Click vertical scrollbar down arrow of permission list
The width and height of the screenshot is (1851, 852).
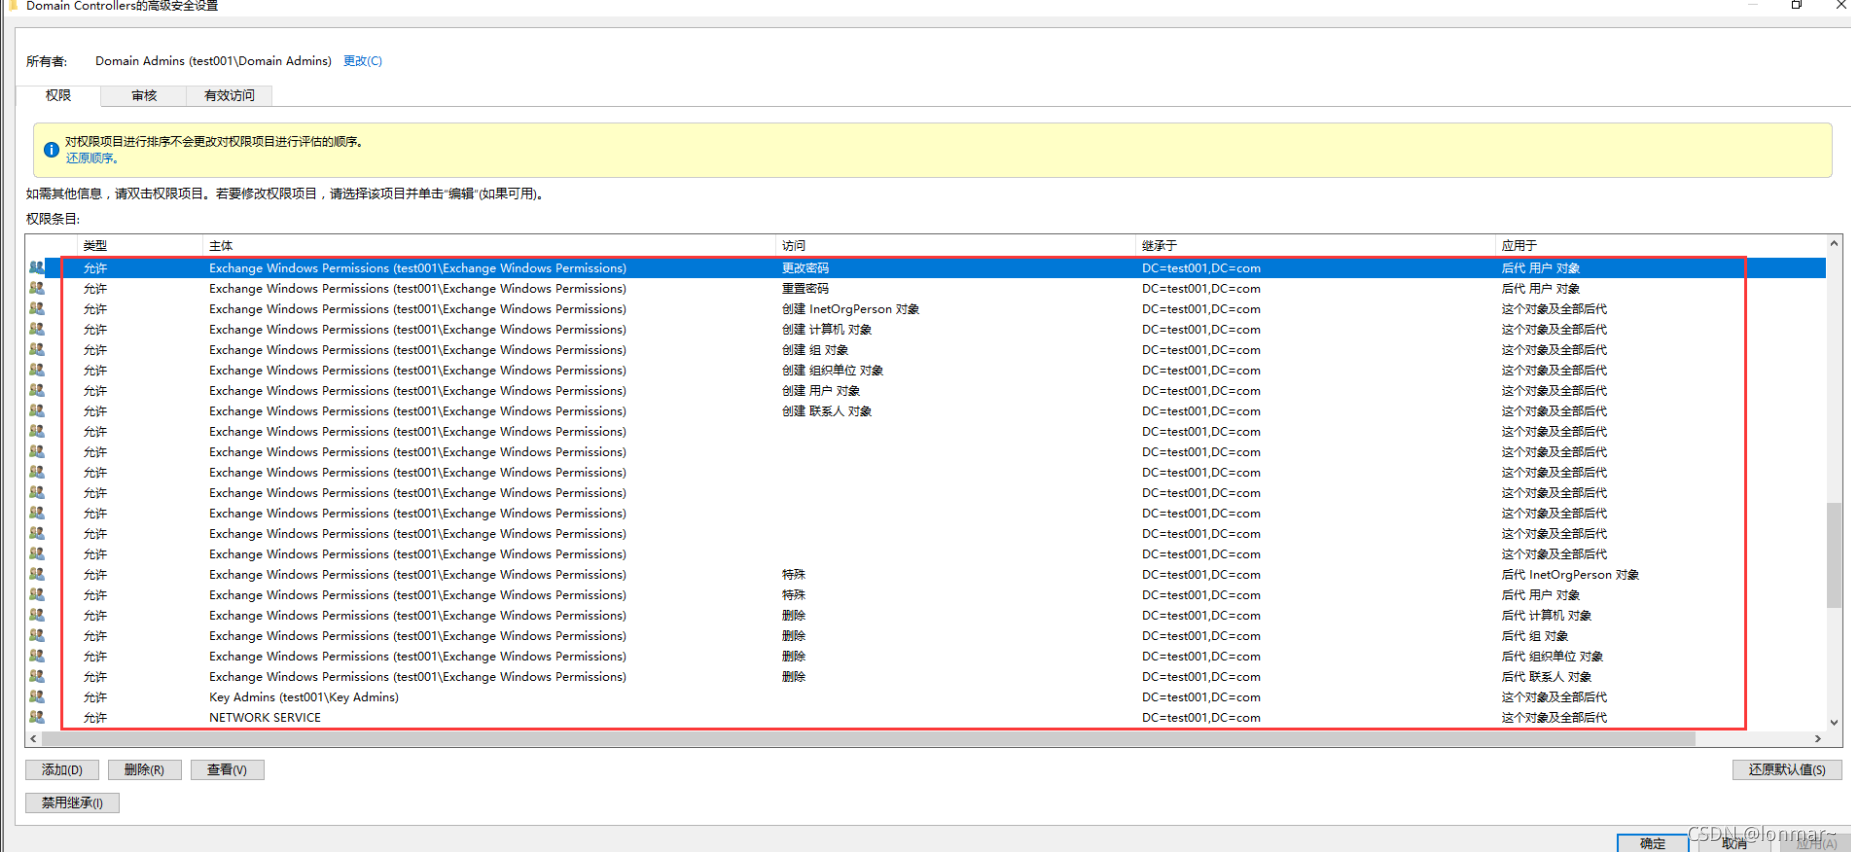[x=1834, y=722]
